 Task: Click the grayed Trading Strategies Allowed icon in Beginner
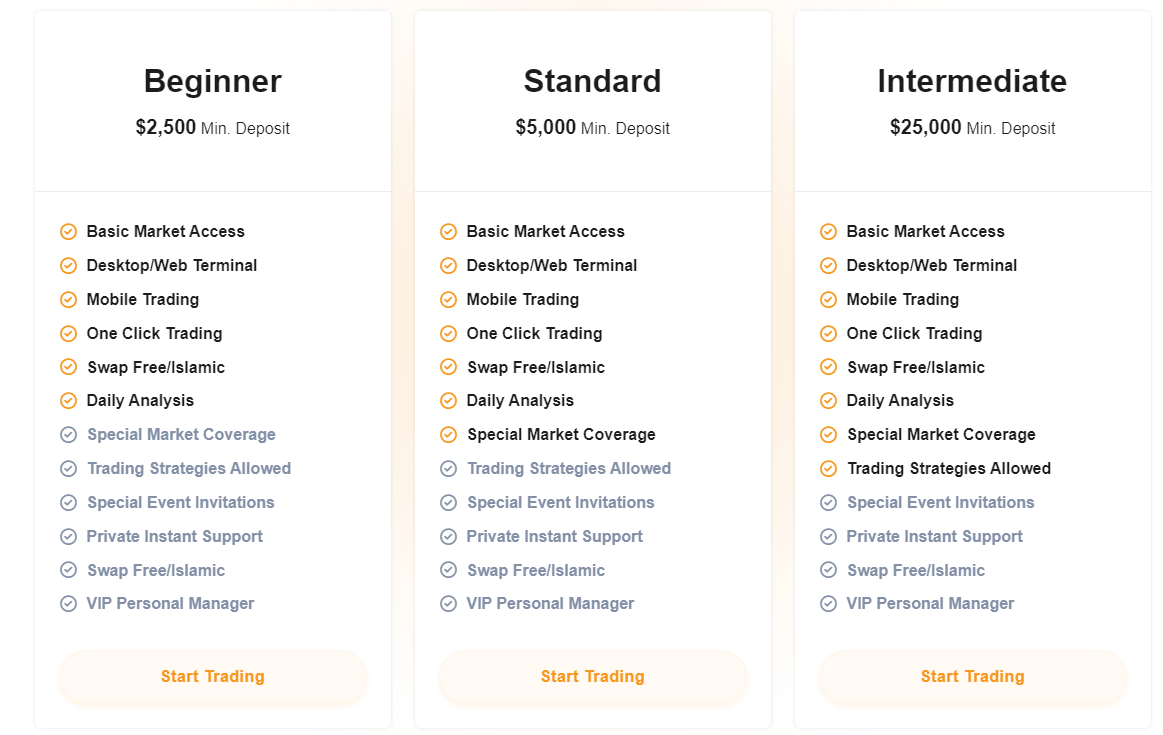click(68, 468)
